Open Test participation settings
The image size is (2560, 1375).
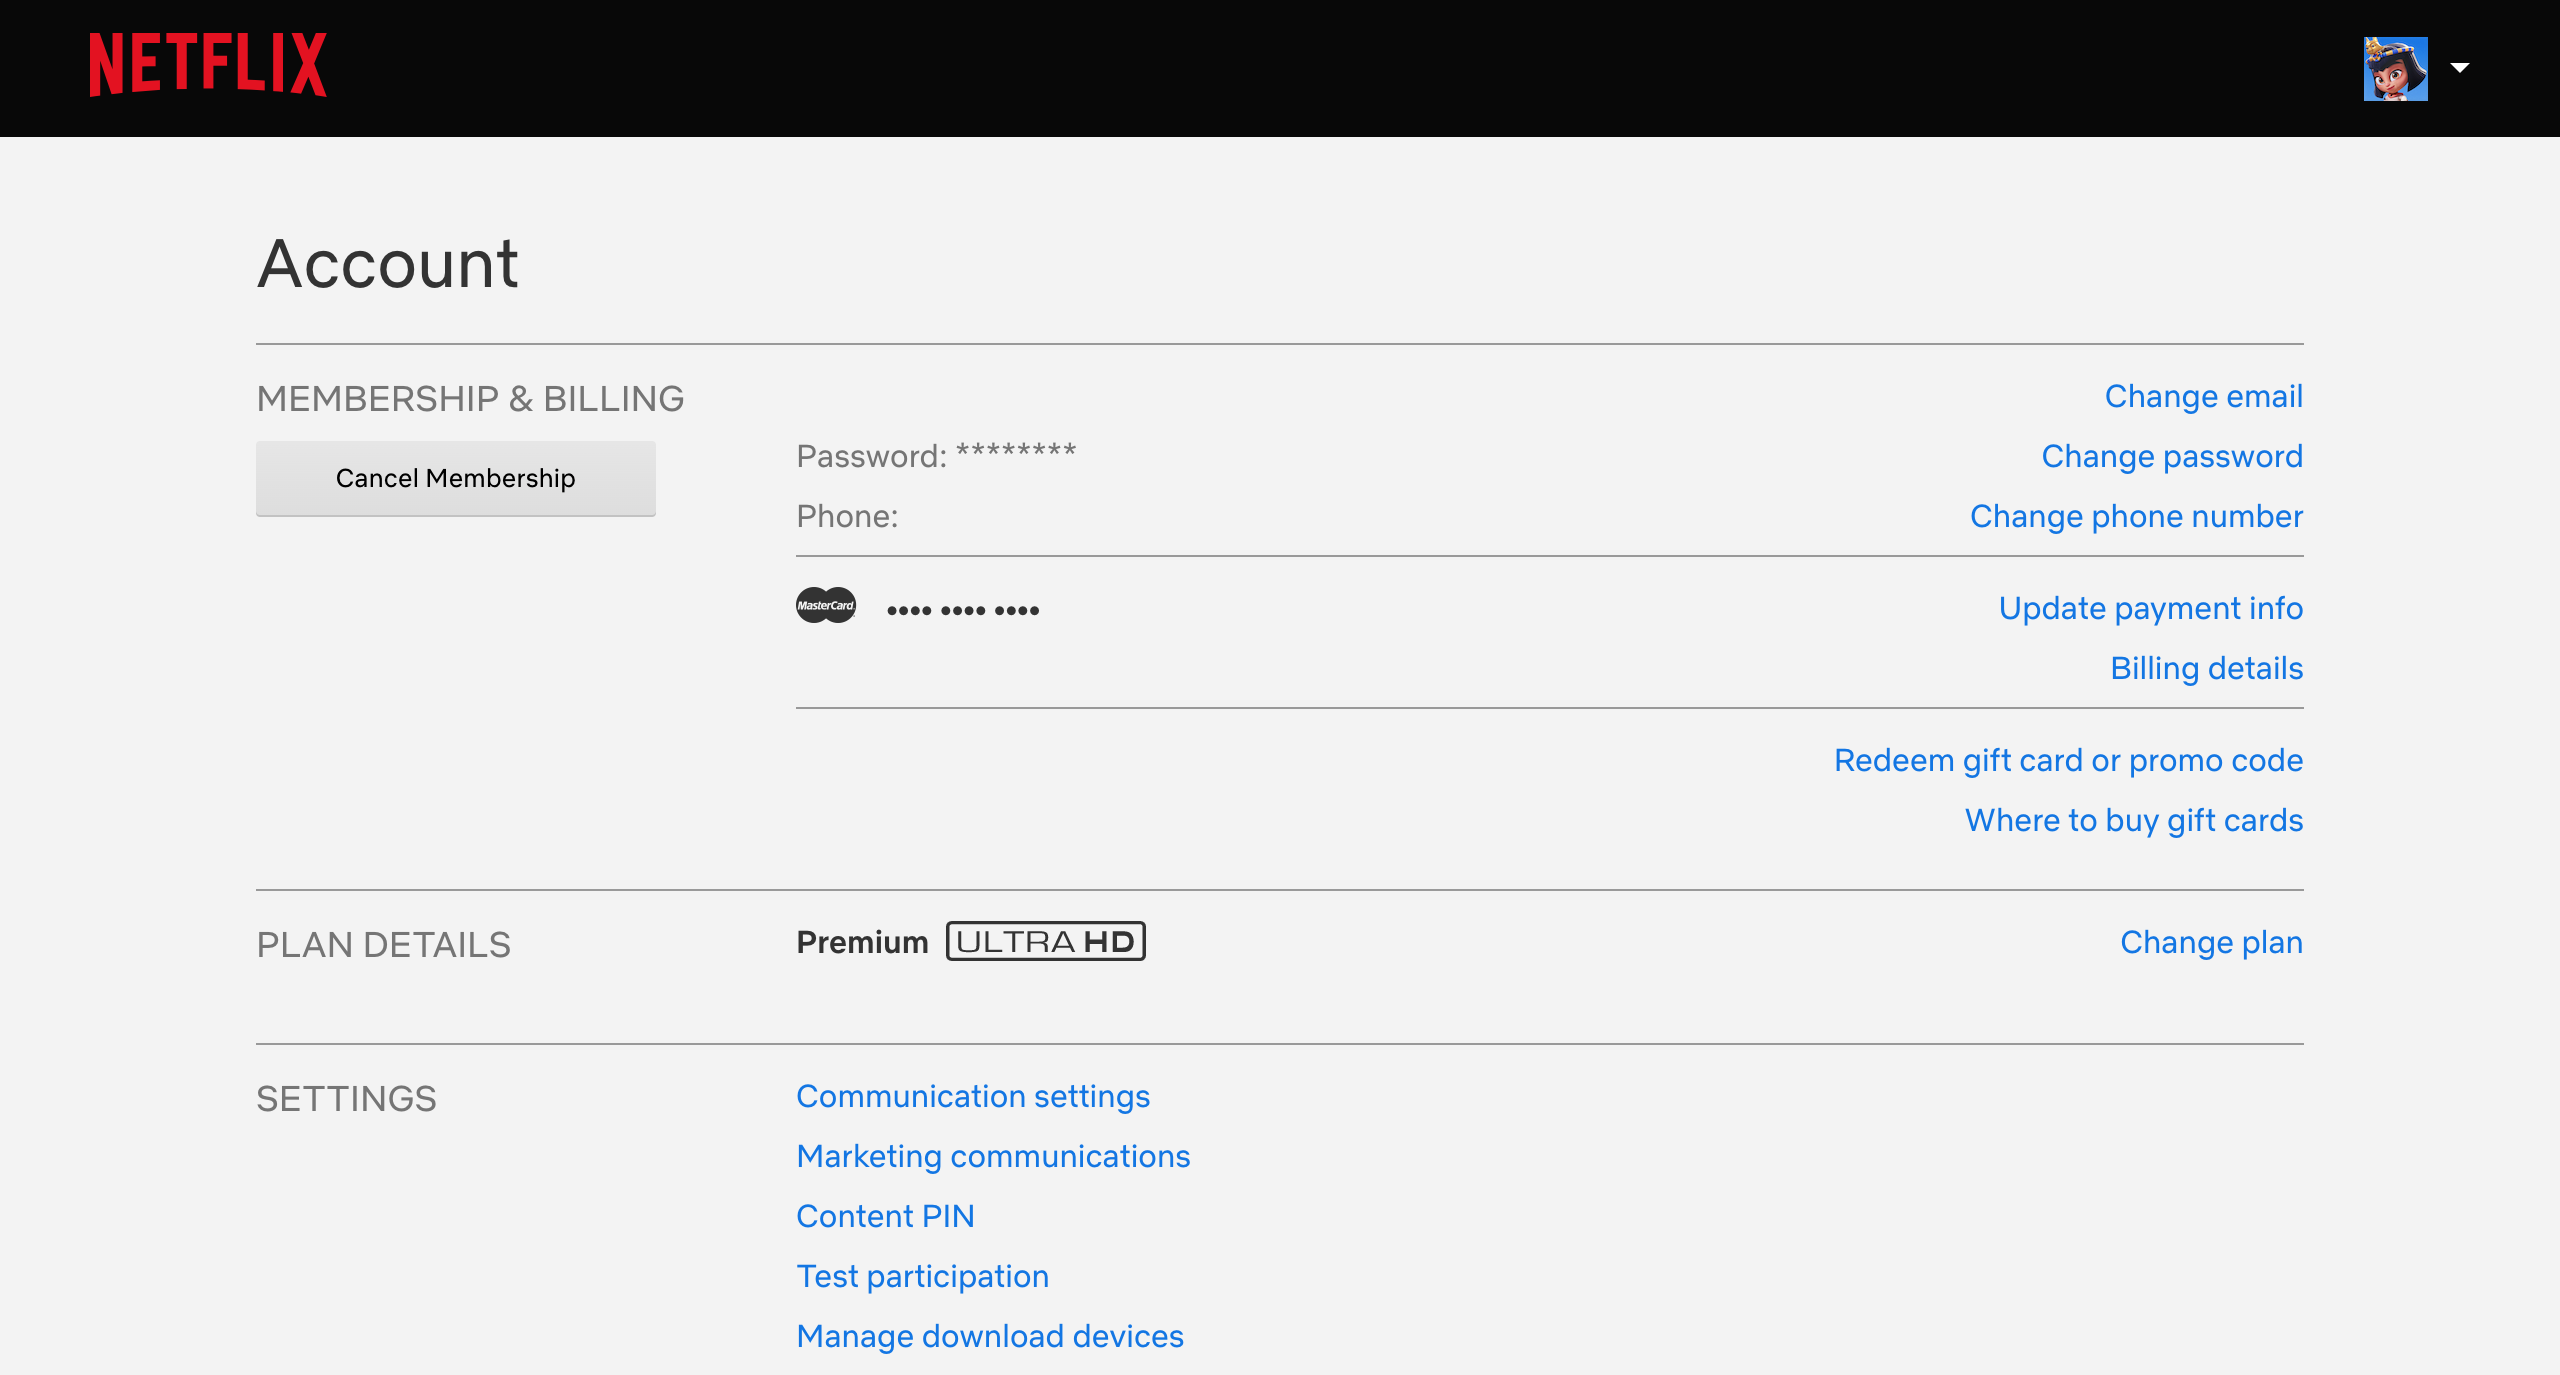point(922,1277)
